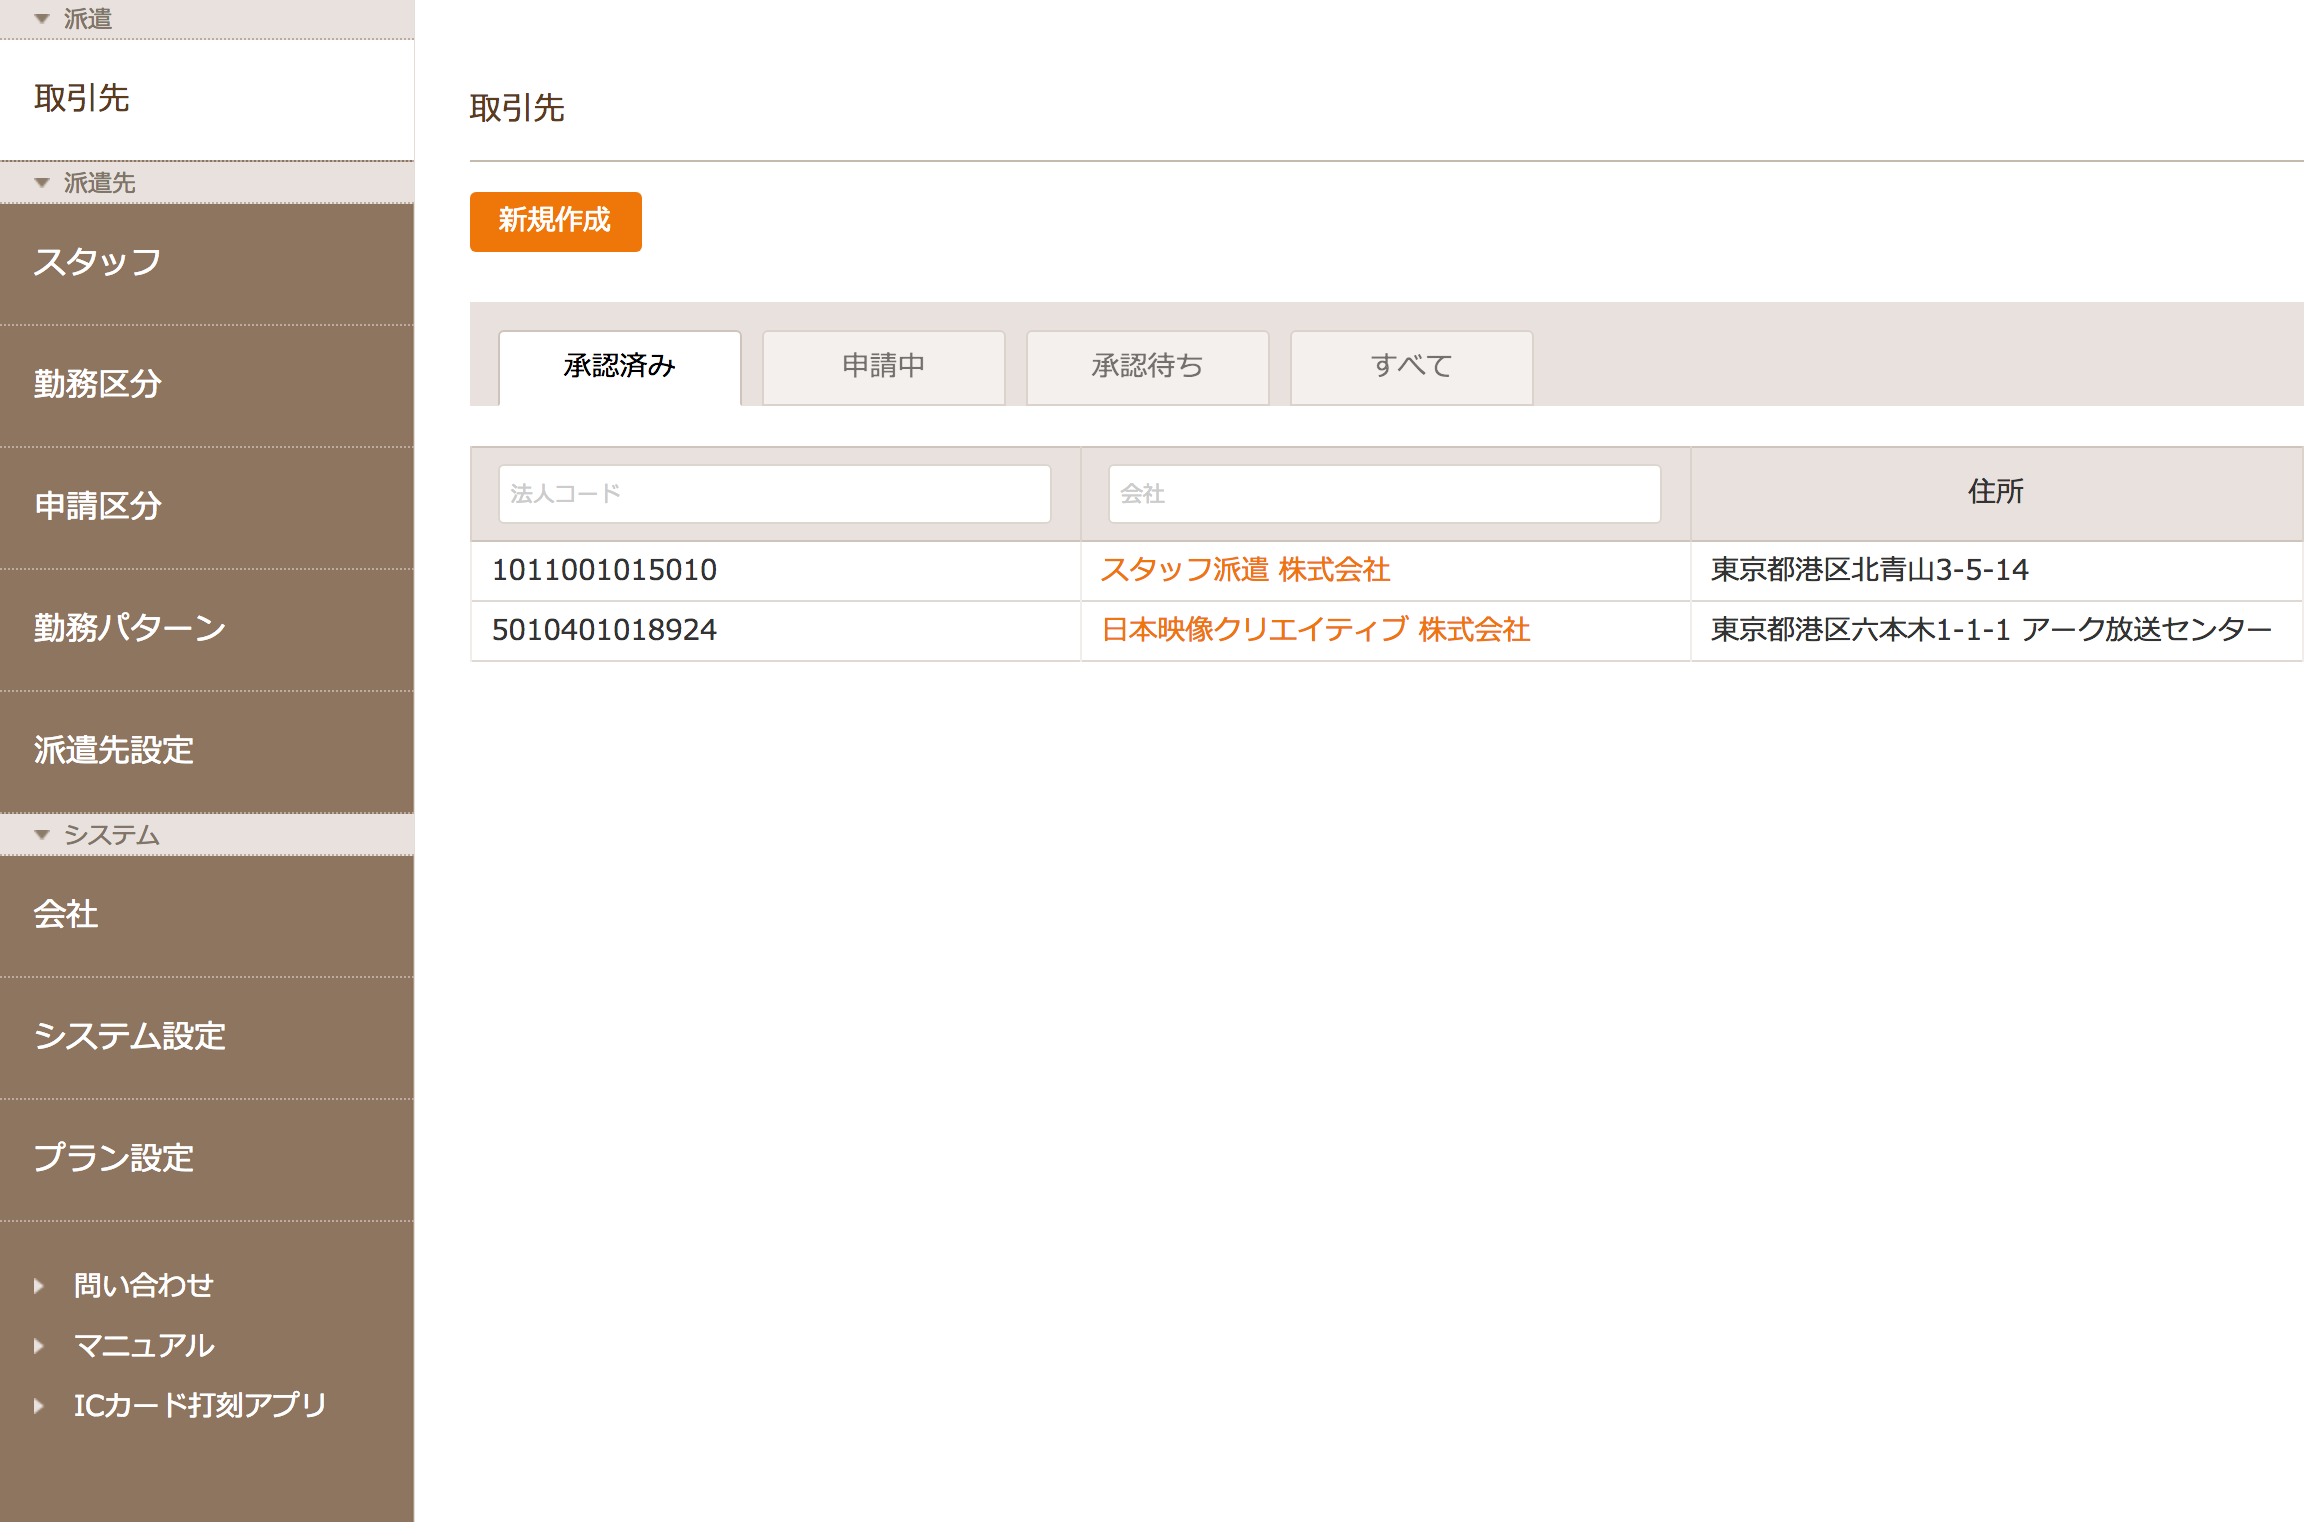2320x1540 pixels.
Task: Click arrow beside ICカード打刻アプリ
Action: [x=39, y=1406]
